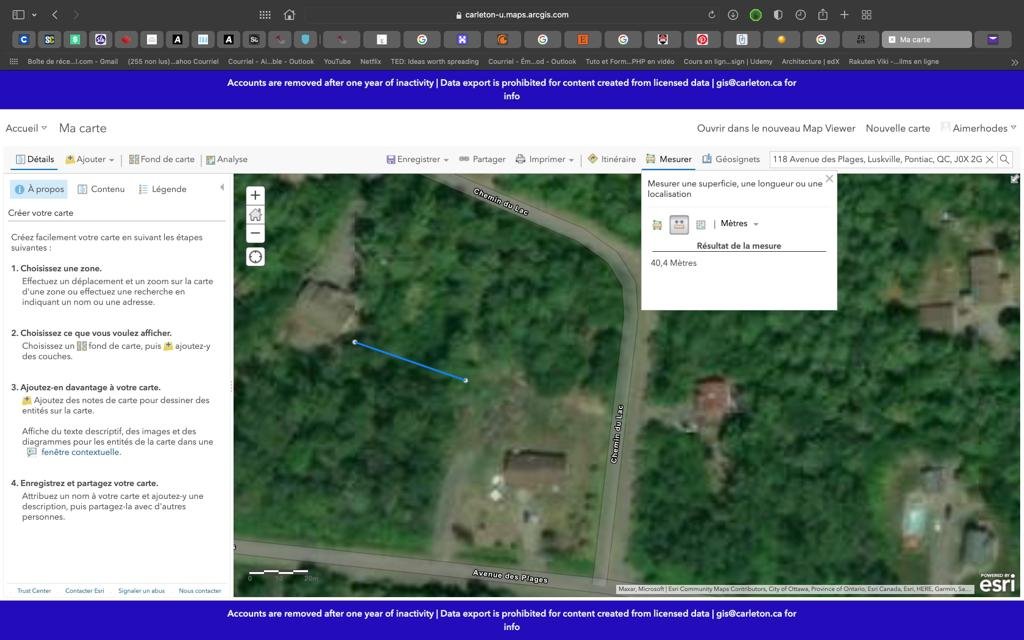The width and height of the screenshot is (1024, 640).
Task: Click the default extent home button
Action: (256, 214)
